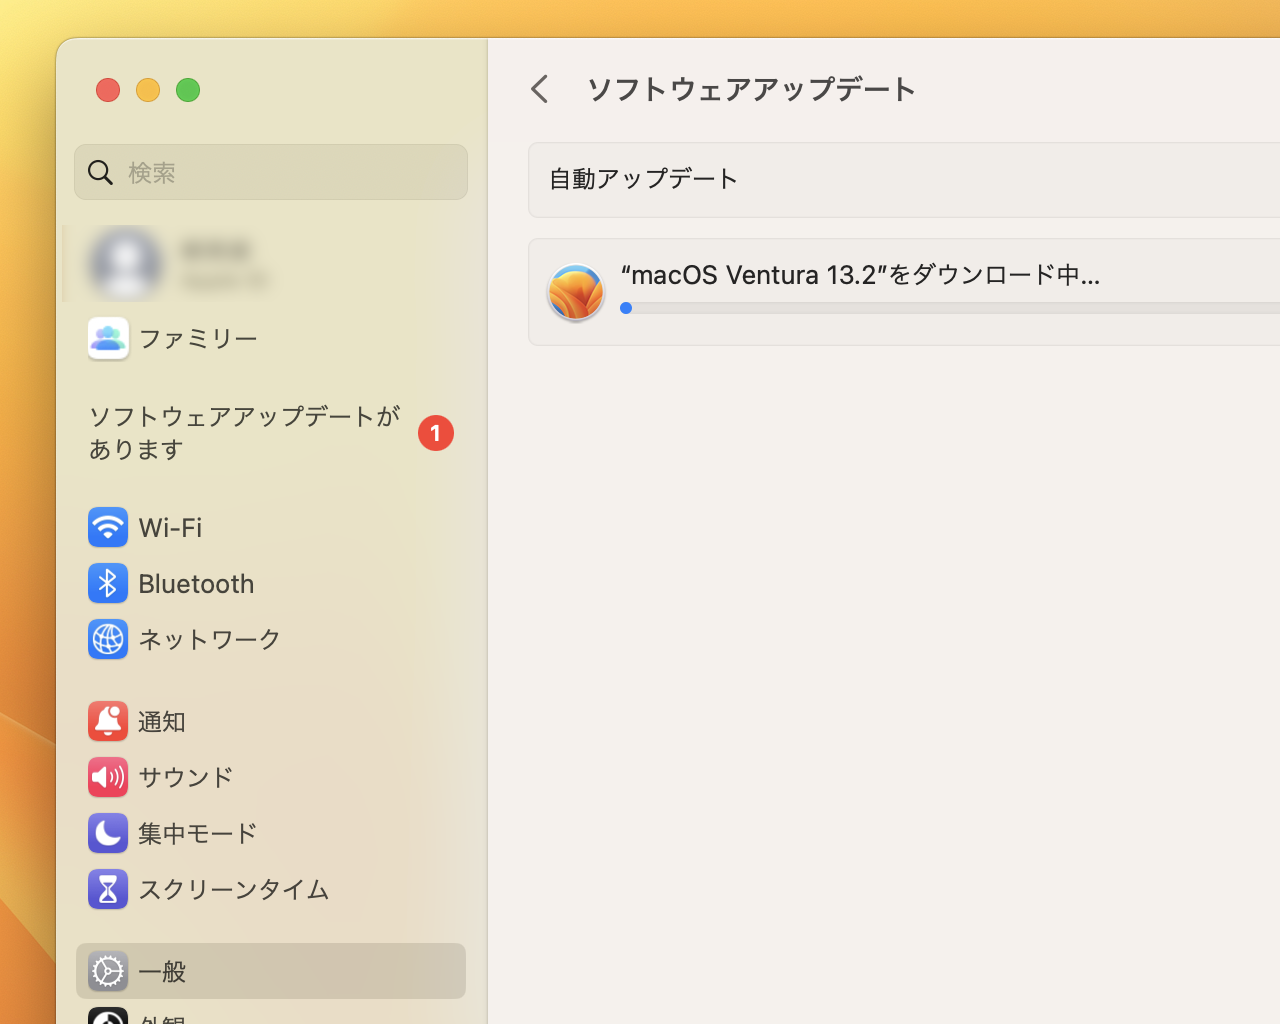Switch to the ソフトウェアアップデート header area
The width and height of the screenshot is (1280, 1024).
751,89
